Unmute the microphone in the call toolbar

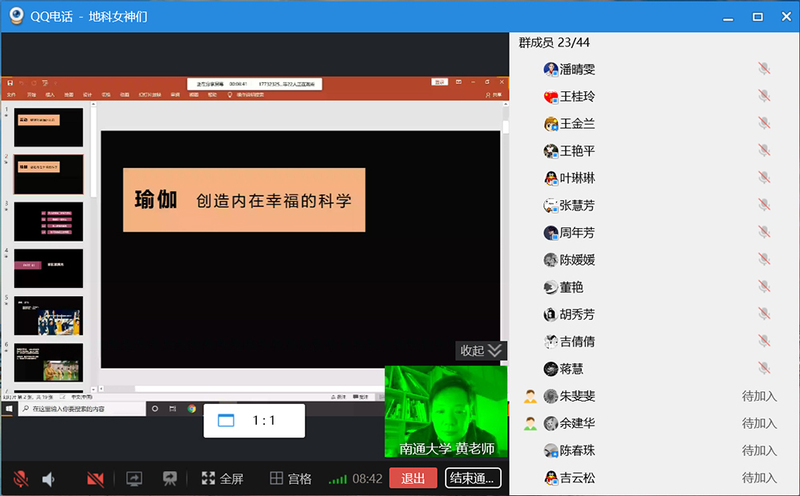(x=20, y=479)
